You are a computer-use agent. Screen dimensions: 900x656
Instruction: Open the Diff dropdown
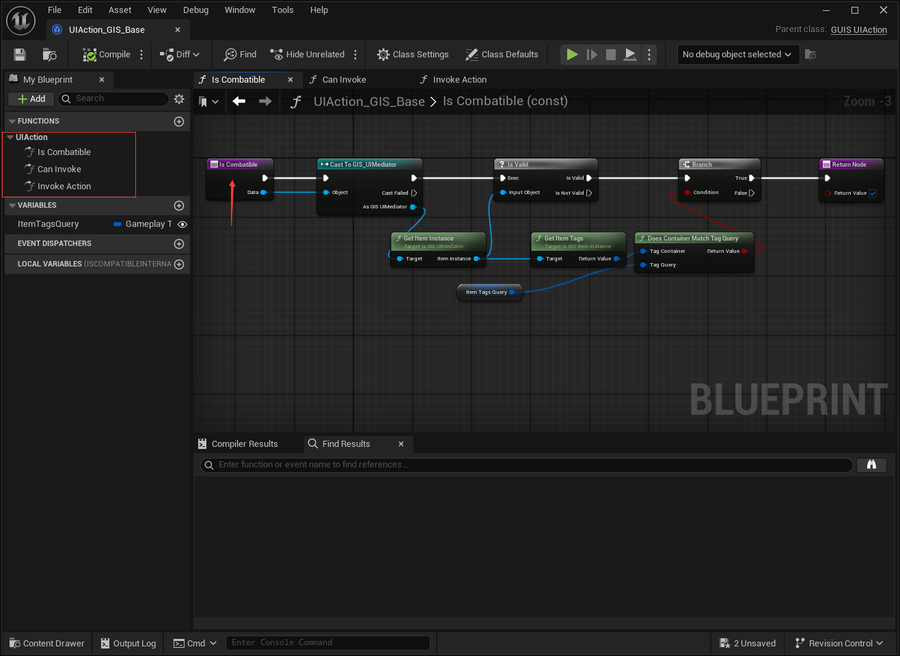(180, 55)
